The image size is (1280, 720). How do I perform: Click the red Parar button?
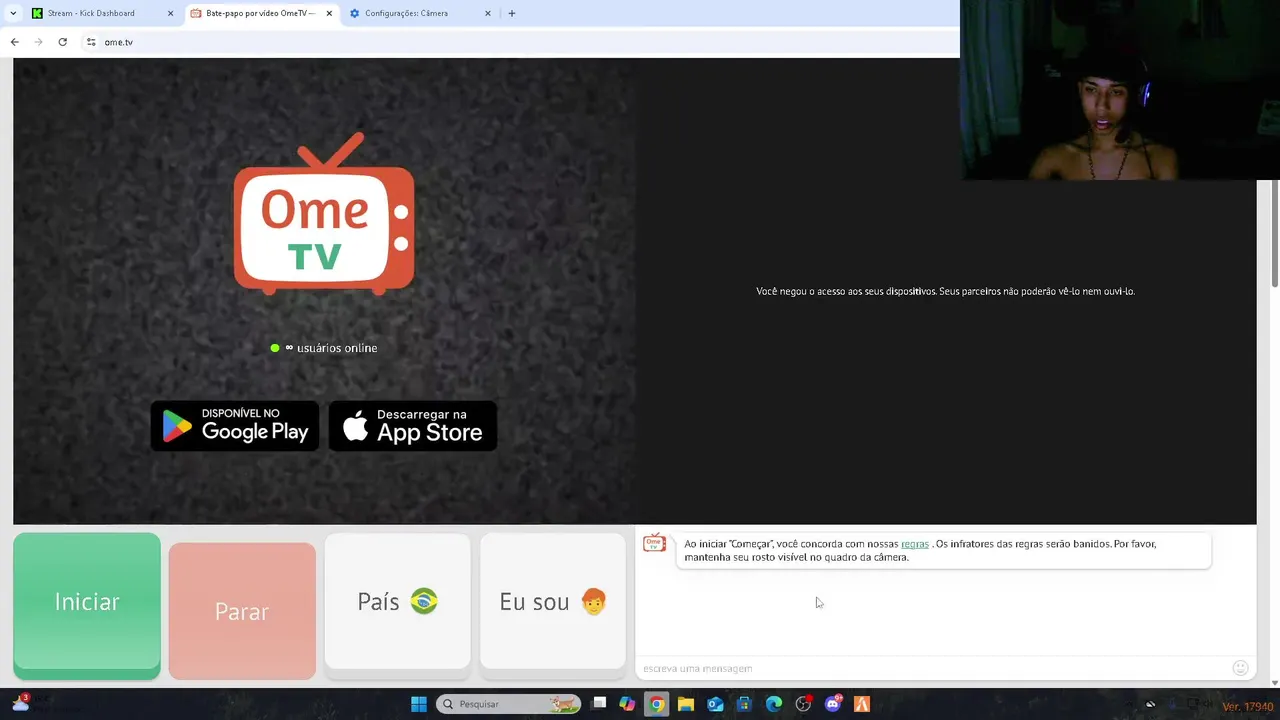tap(242, 611)
